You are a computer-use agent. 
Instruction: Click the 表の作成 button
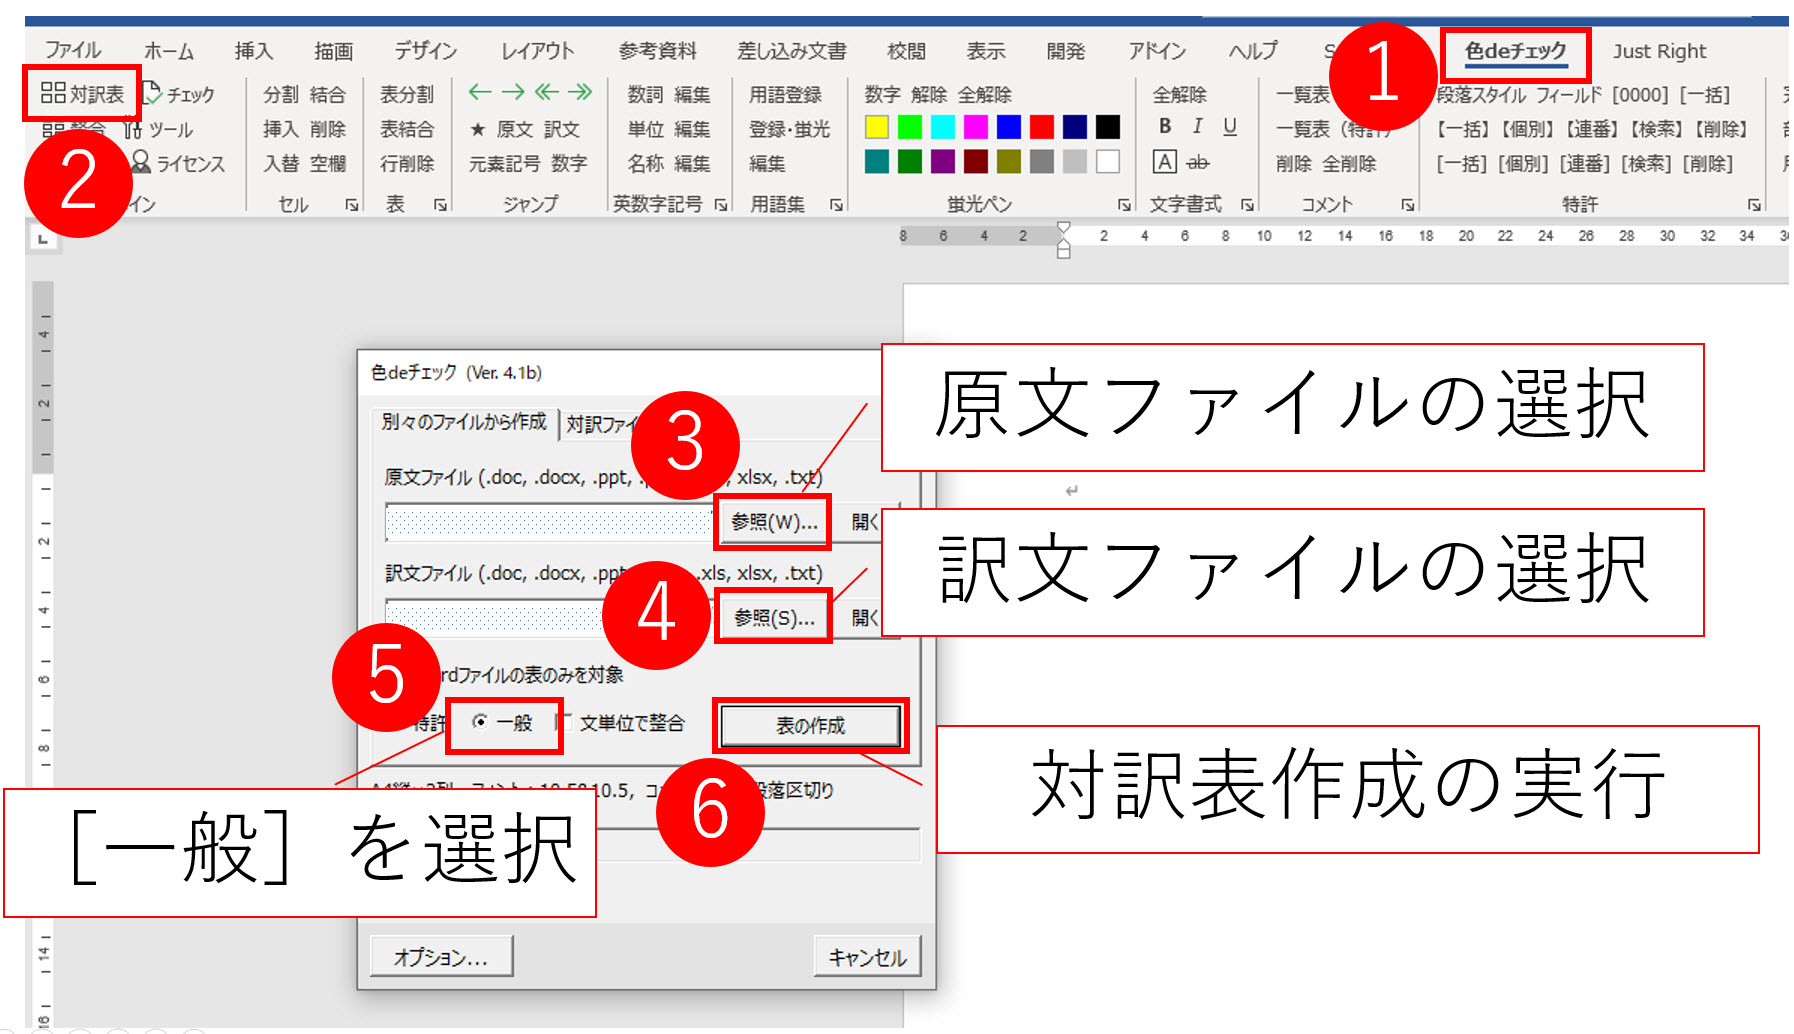[810, 725]
